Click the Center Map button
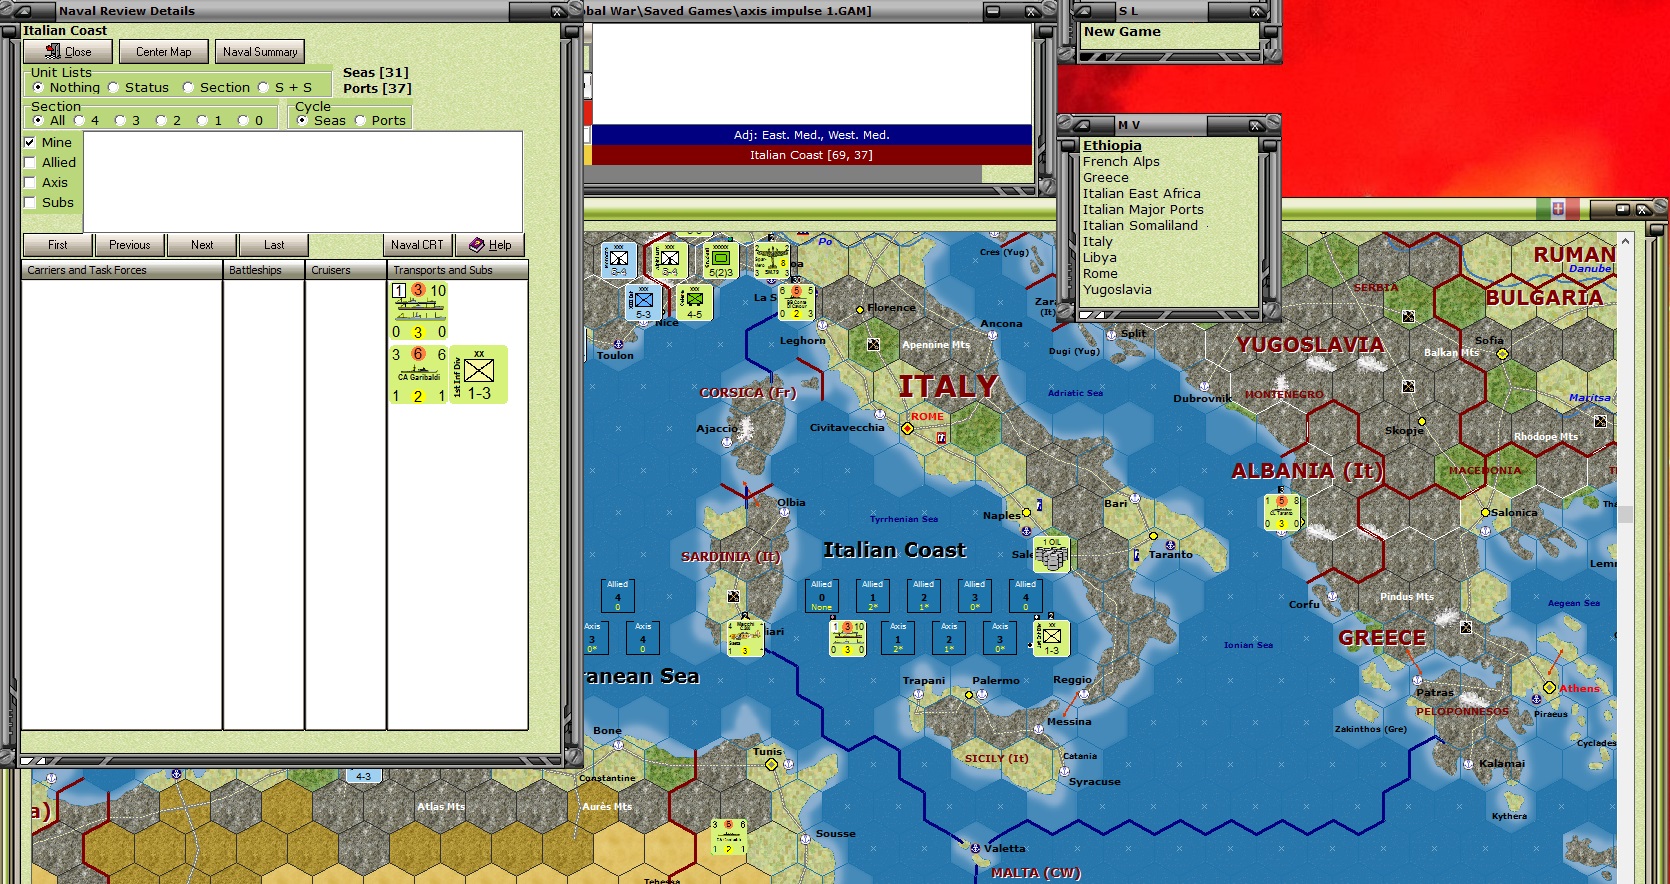The width and height of the screenshot is (1670, 884). coord(164,52)
